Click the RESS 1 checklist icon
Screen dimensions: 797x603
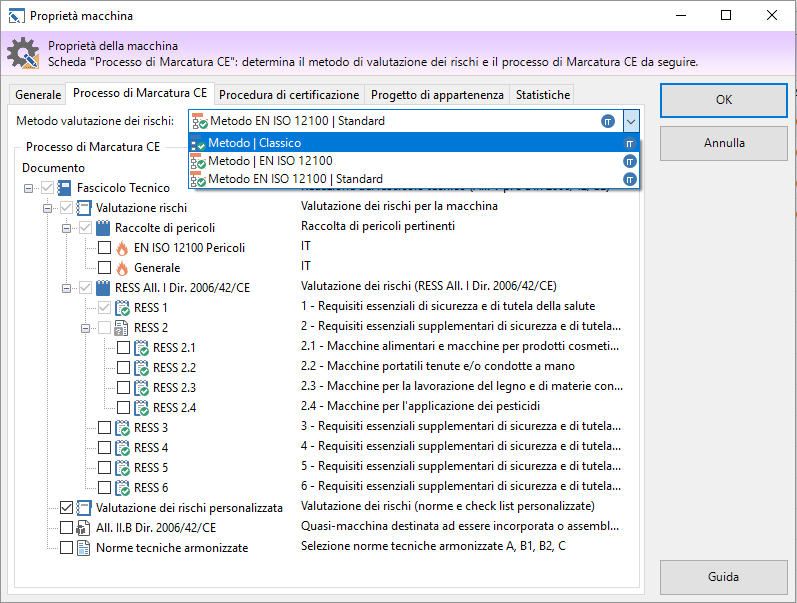[x=122, y=308]
